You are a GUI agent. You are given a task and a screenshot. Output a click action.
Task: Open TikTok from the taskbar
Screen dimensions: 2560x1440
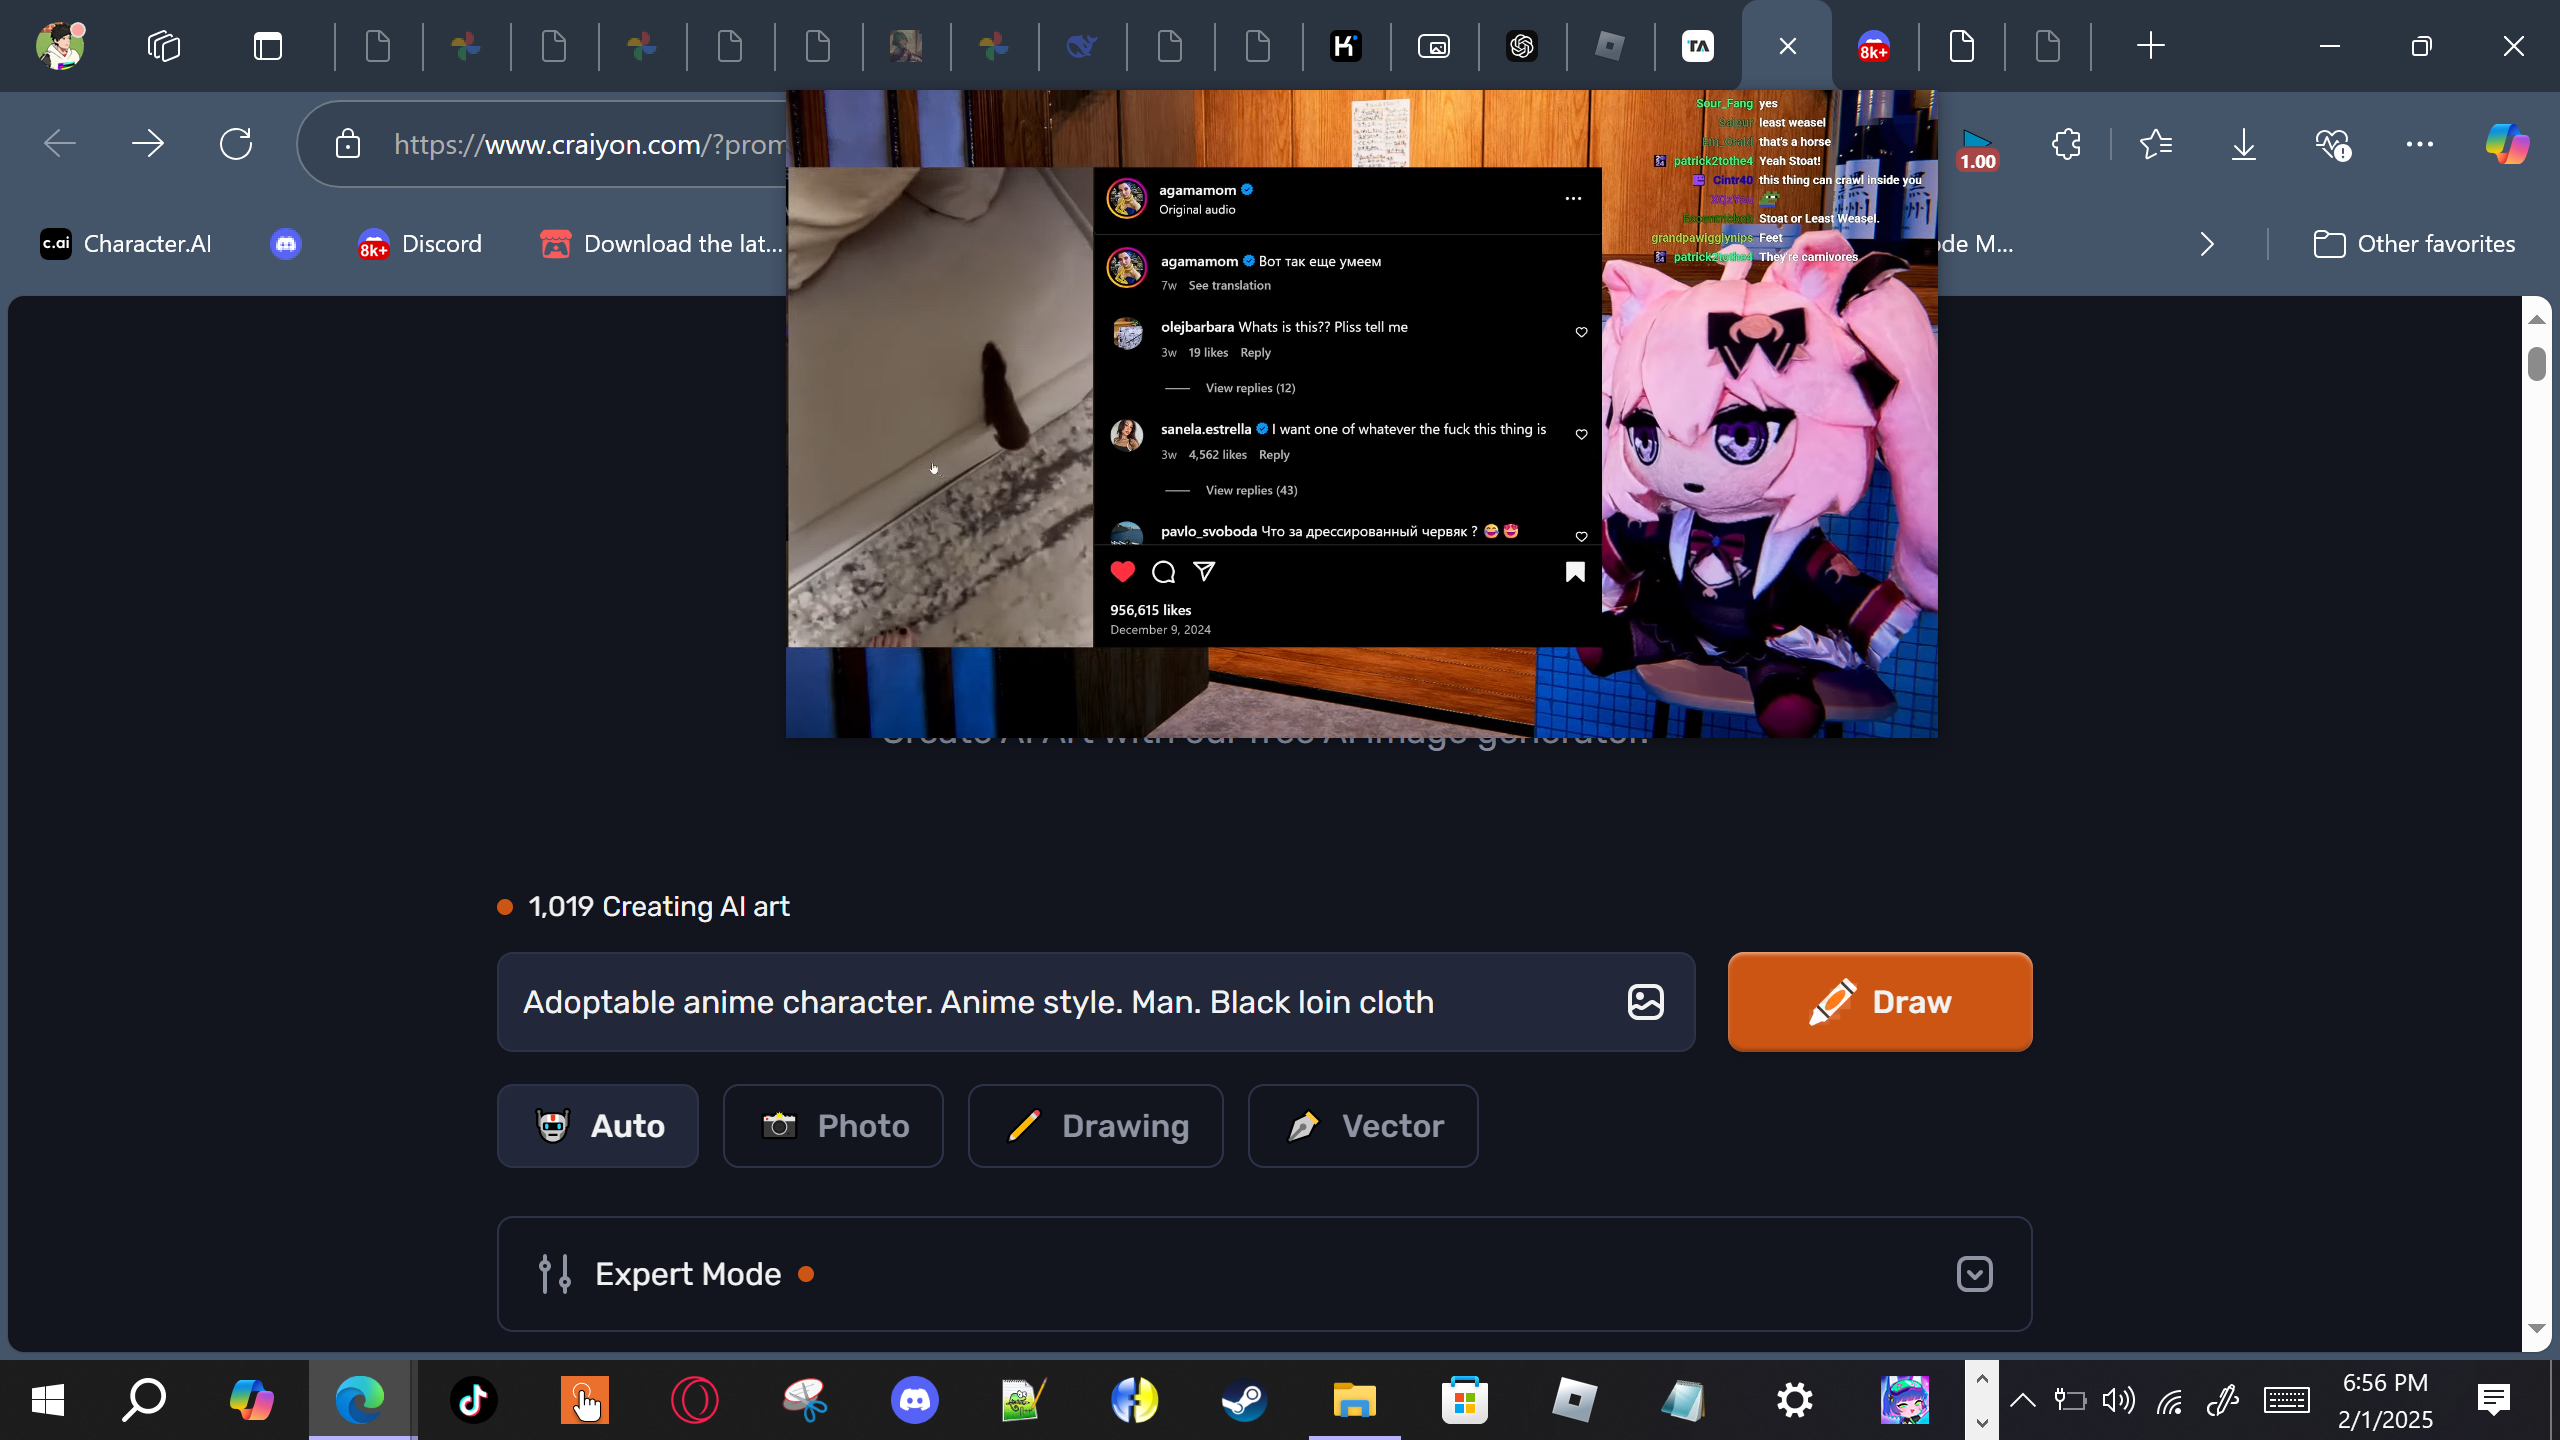[473, 1400]
